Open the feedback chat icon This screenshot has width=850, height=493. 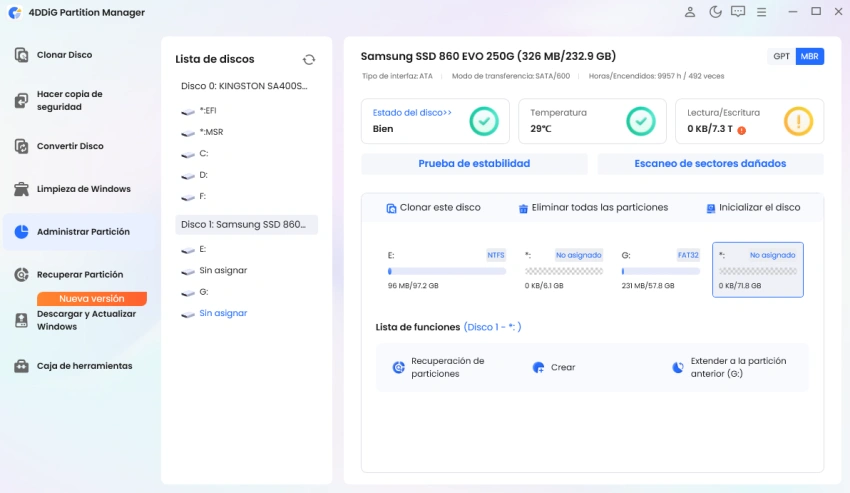(738, 11)
